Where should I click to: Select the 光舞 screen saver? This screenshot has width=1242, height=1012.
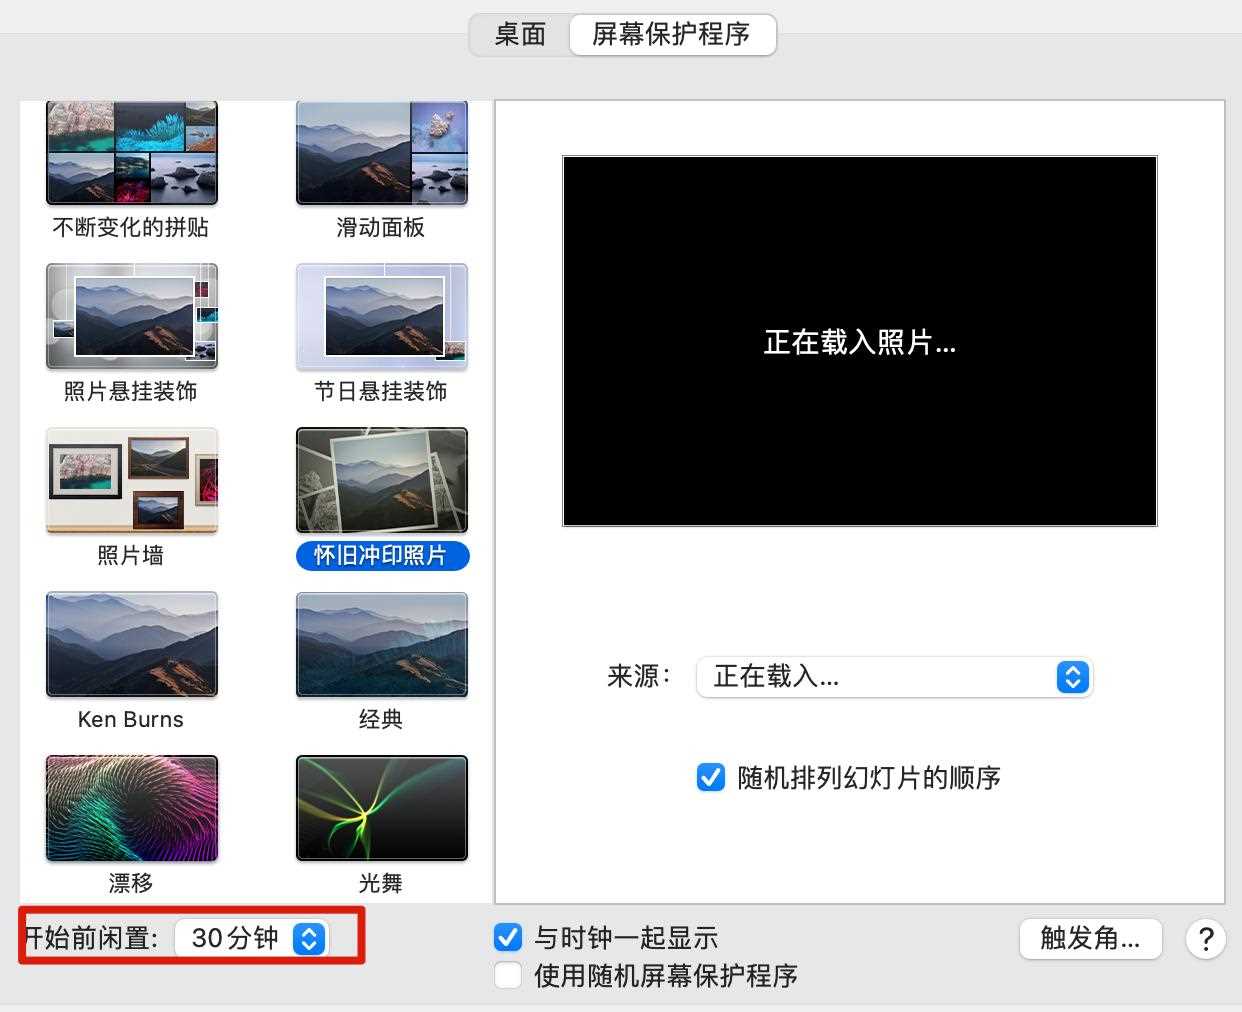(381, 808)
